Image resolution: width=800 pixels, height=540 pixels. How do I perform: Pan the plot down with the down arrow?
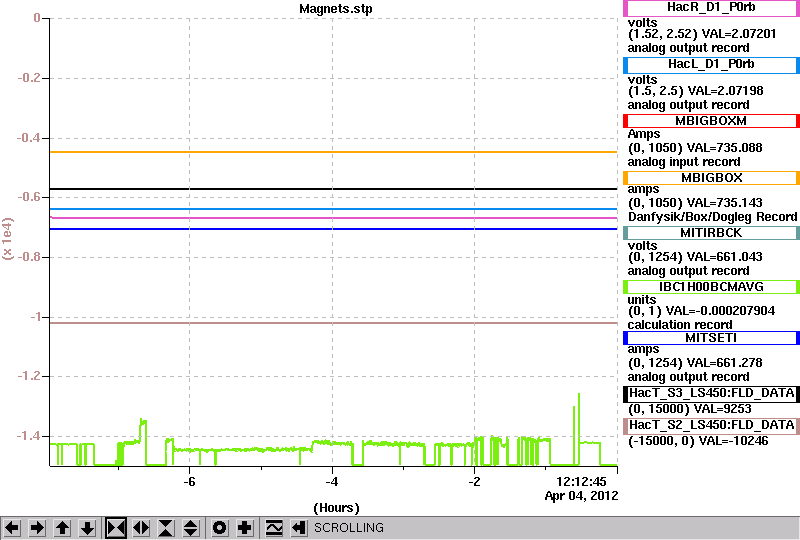[87, 528]
